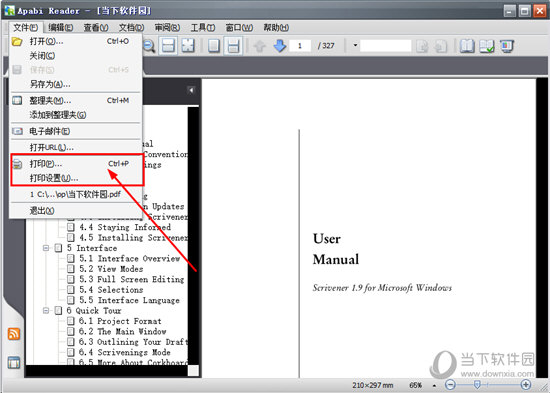This screenshot has height=393, width=550.
Task: Choose 关闭(C) in the file menu
Action: (76, 56)
